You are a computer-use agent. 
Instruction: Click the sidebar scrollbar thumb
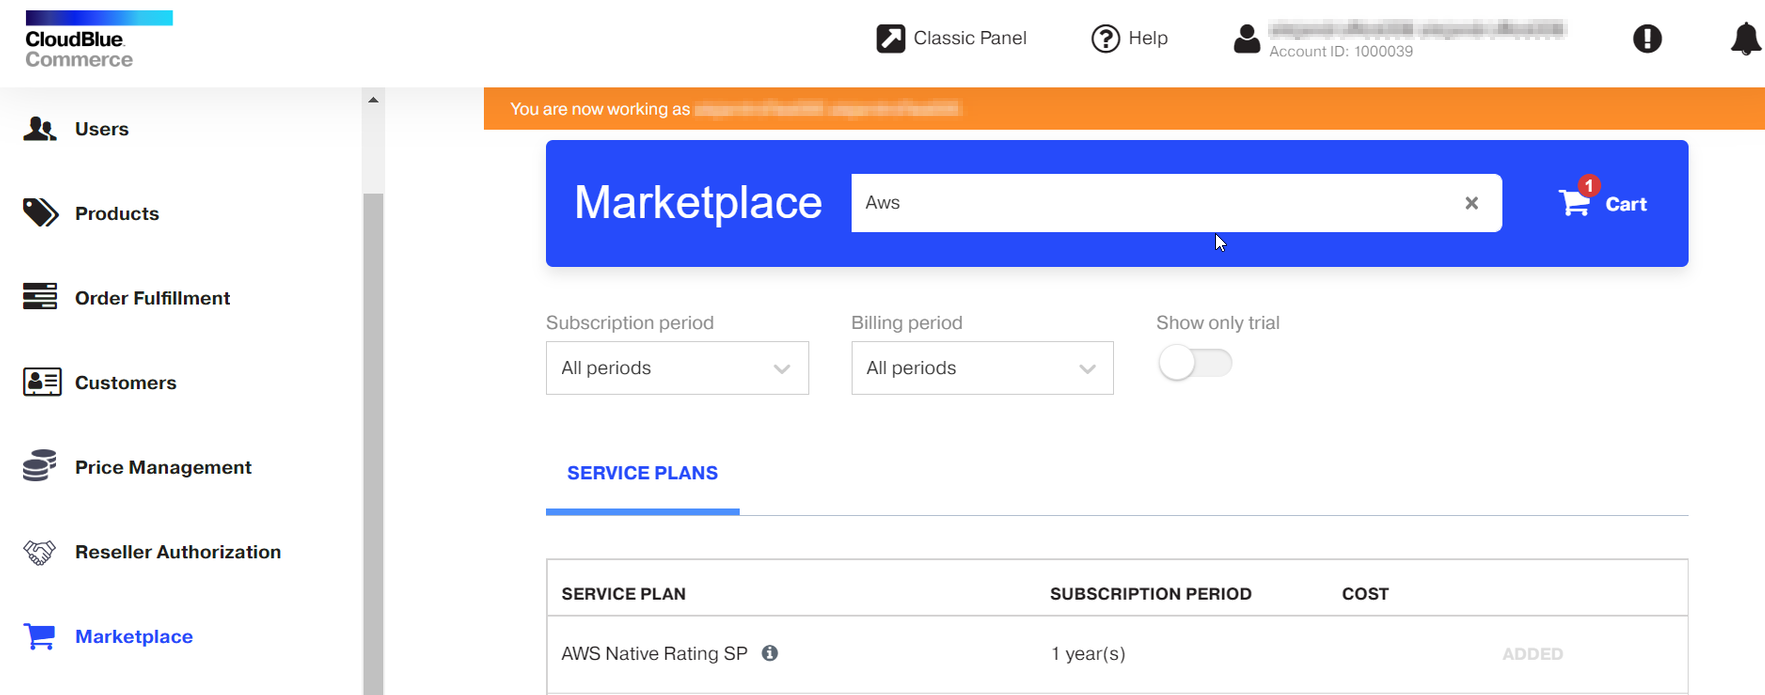(x=373, y=442)
